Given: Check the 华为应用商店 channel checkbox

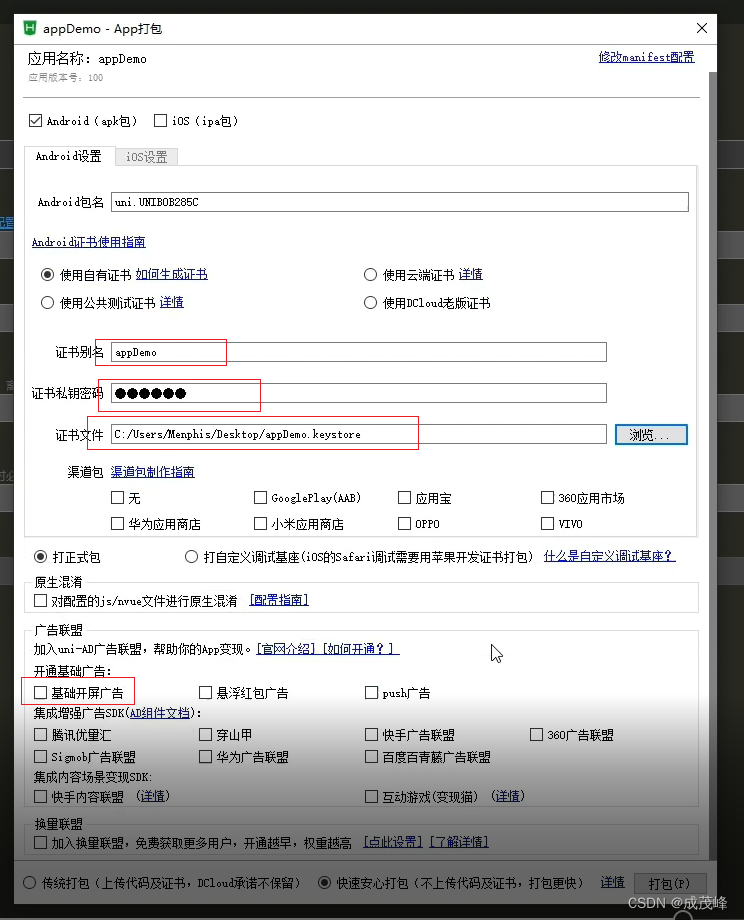Looking at the screenshot, I should [x=117, y=523].
